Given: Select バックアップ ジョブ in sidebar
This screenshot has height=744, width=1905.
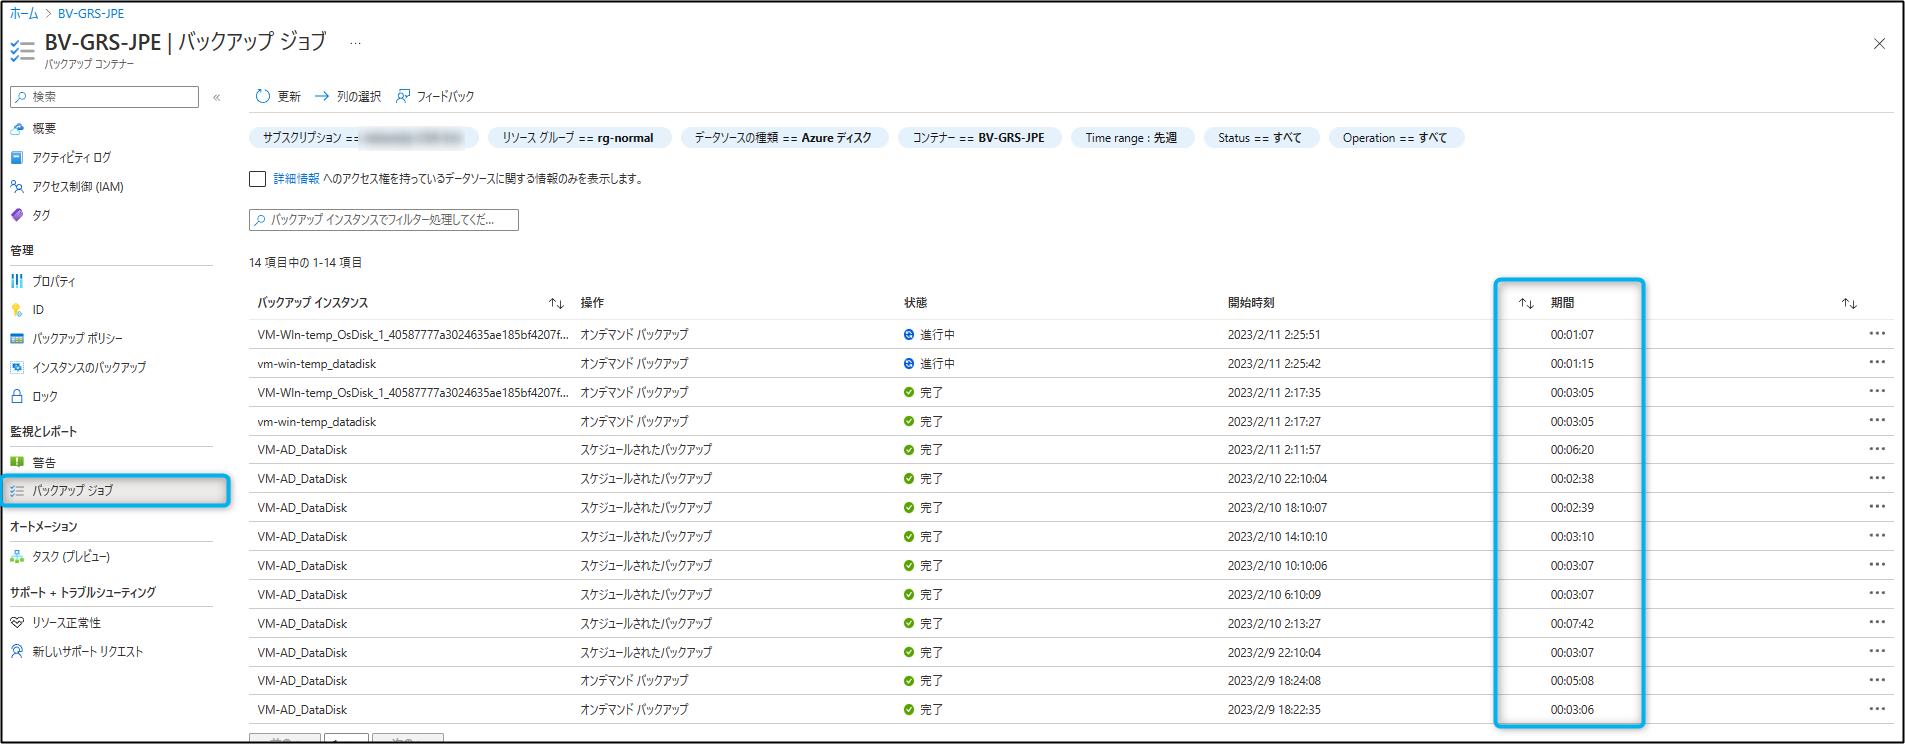Looking at the screenshot, I should (x=115, y=490).
